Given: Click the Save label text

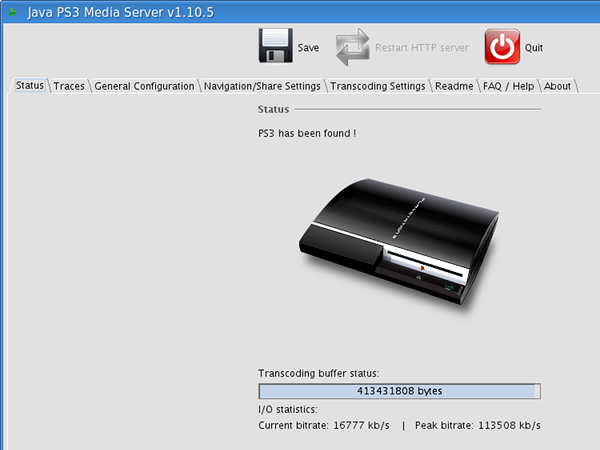Looking at the screenshot, I should point(308,48).
